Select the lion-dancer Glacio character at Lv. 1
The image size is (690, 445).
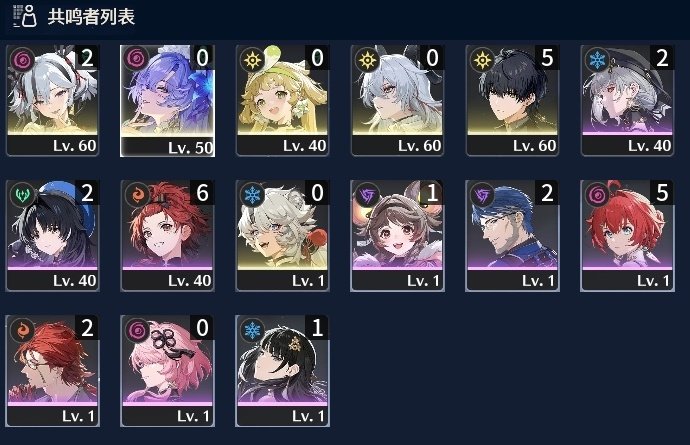point(282,235)
